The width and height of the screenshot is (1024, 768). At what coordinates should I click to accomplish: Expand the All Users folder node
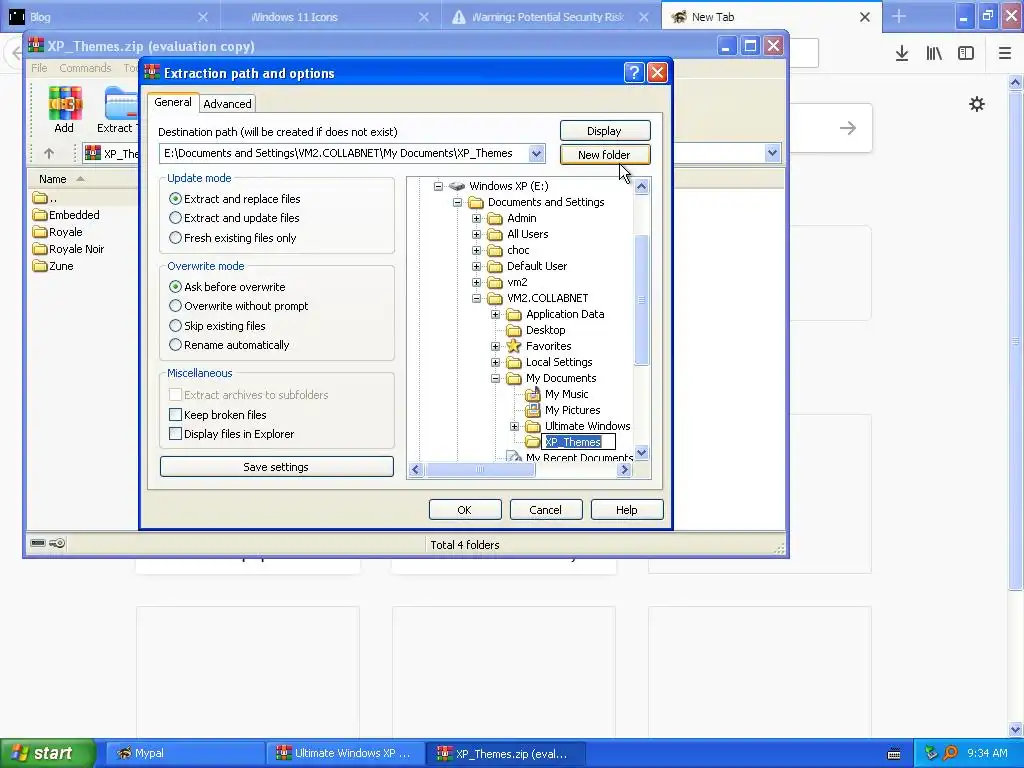pyautogui.click(x=476, y=234)
